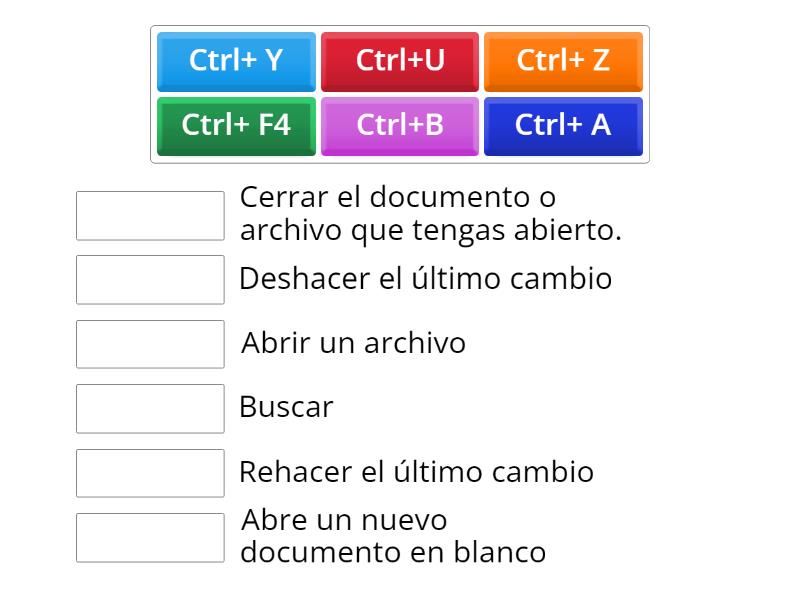Click the answer box beside 'Abre un nuevo documento'
Image resolution: width=800 pixels, height=600 pixels.
150,537
